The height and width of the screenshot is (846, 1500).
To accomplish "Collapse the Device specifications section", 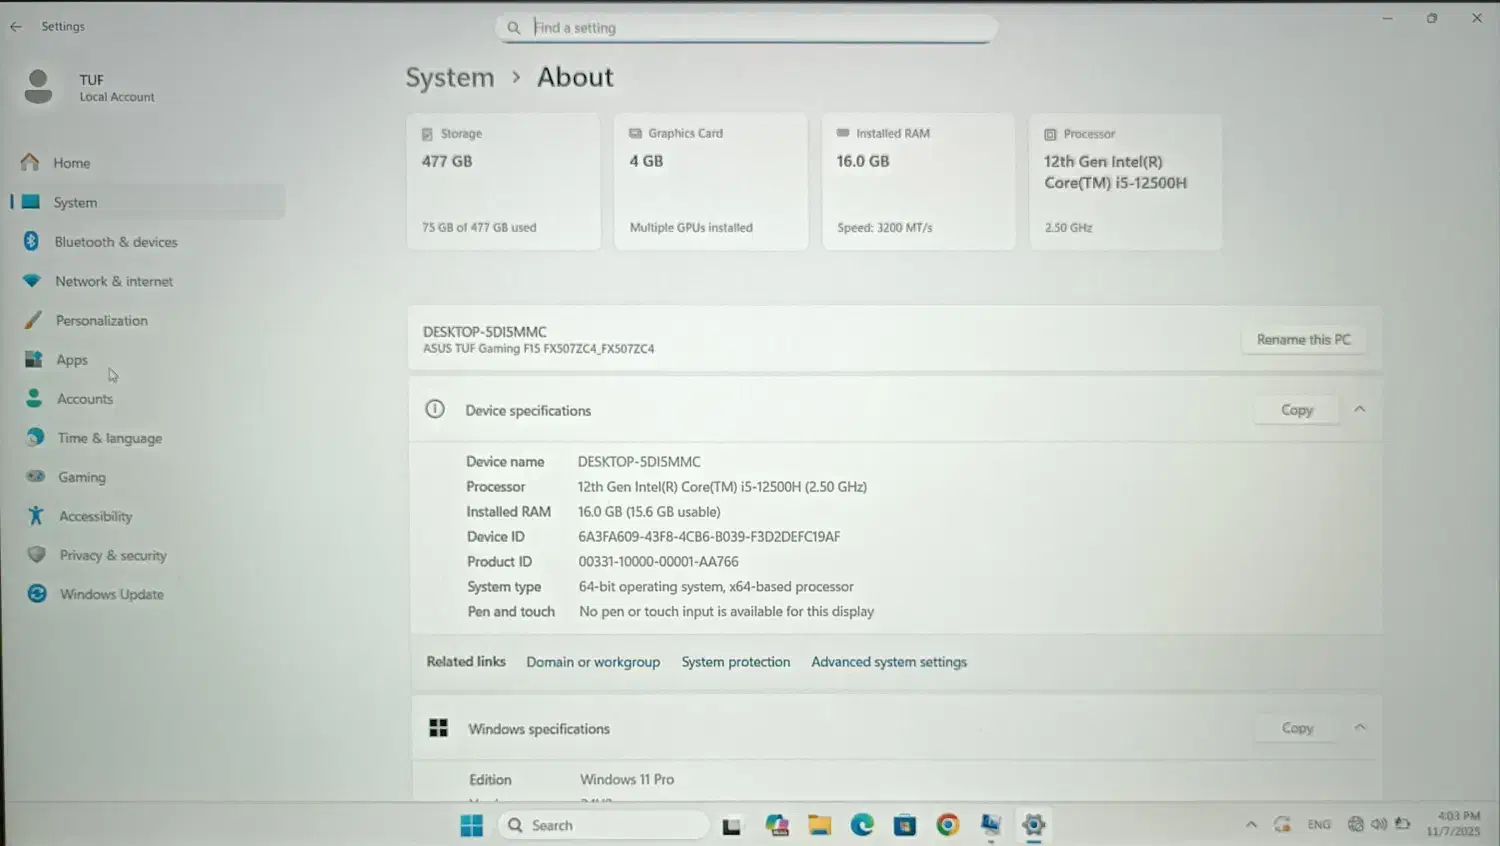I will (1360, 410).
